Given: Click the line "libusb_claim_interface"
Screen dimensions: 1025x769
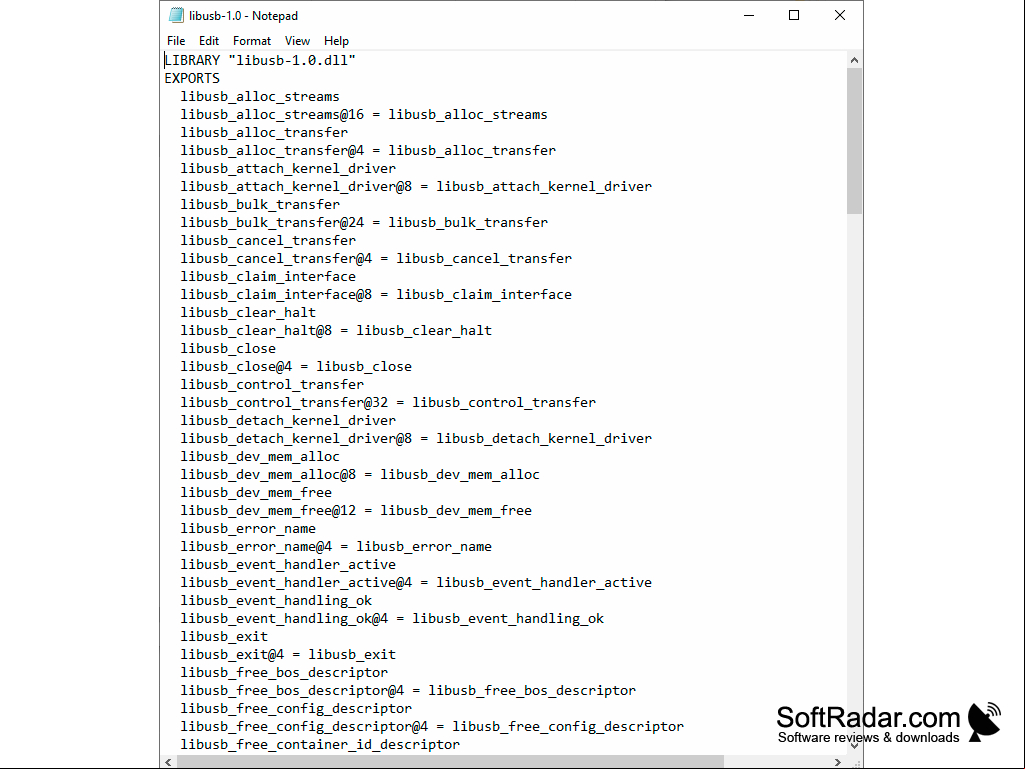Looking at the screenshot, I should tap(268, 277).
